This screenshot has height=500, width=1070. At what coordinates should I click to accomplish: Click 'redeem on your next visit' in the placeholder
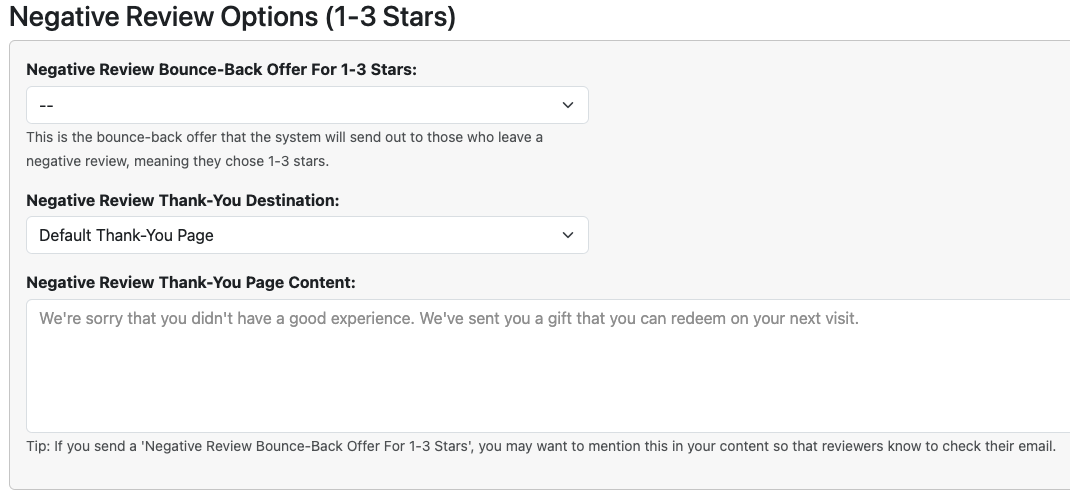click(x=764, y=319)
